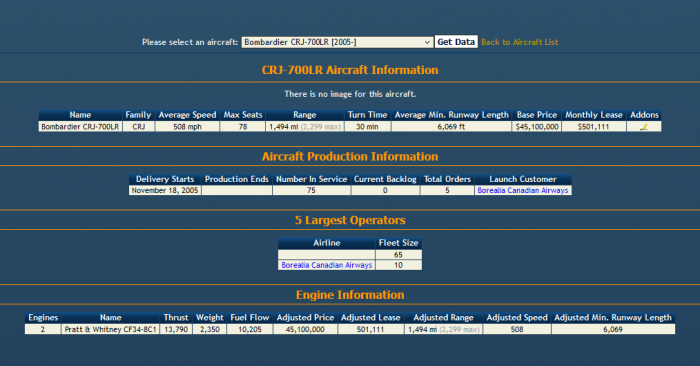The image size is (700, 366).
Task: Click the Pratt & Whitney CF34-8C1 engine name
Action: 110,329
